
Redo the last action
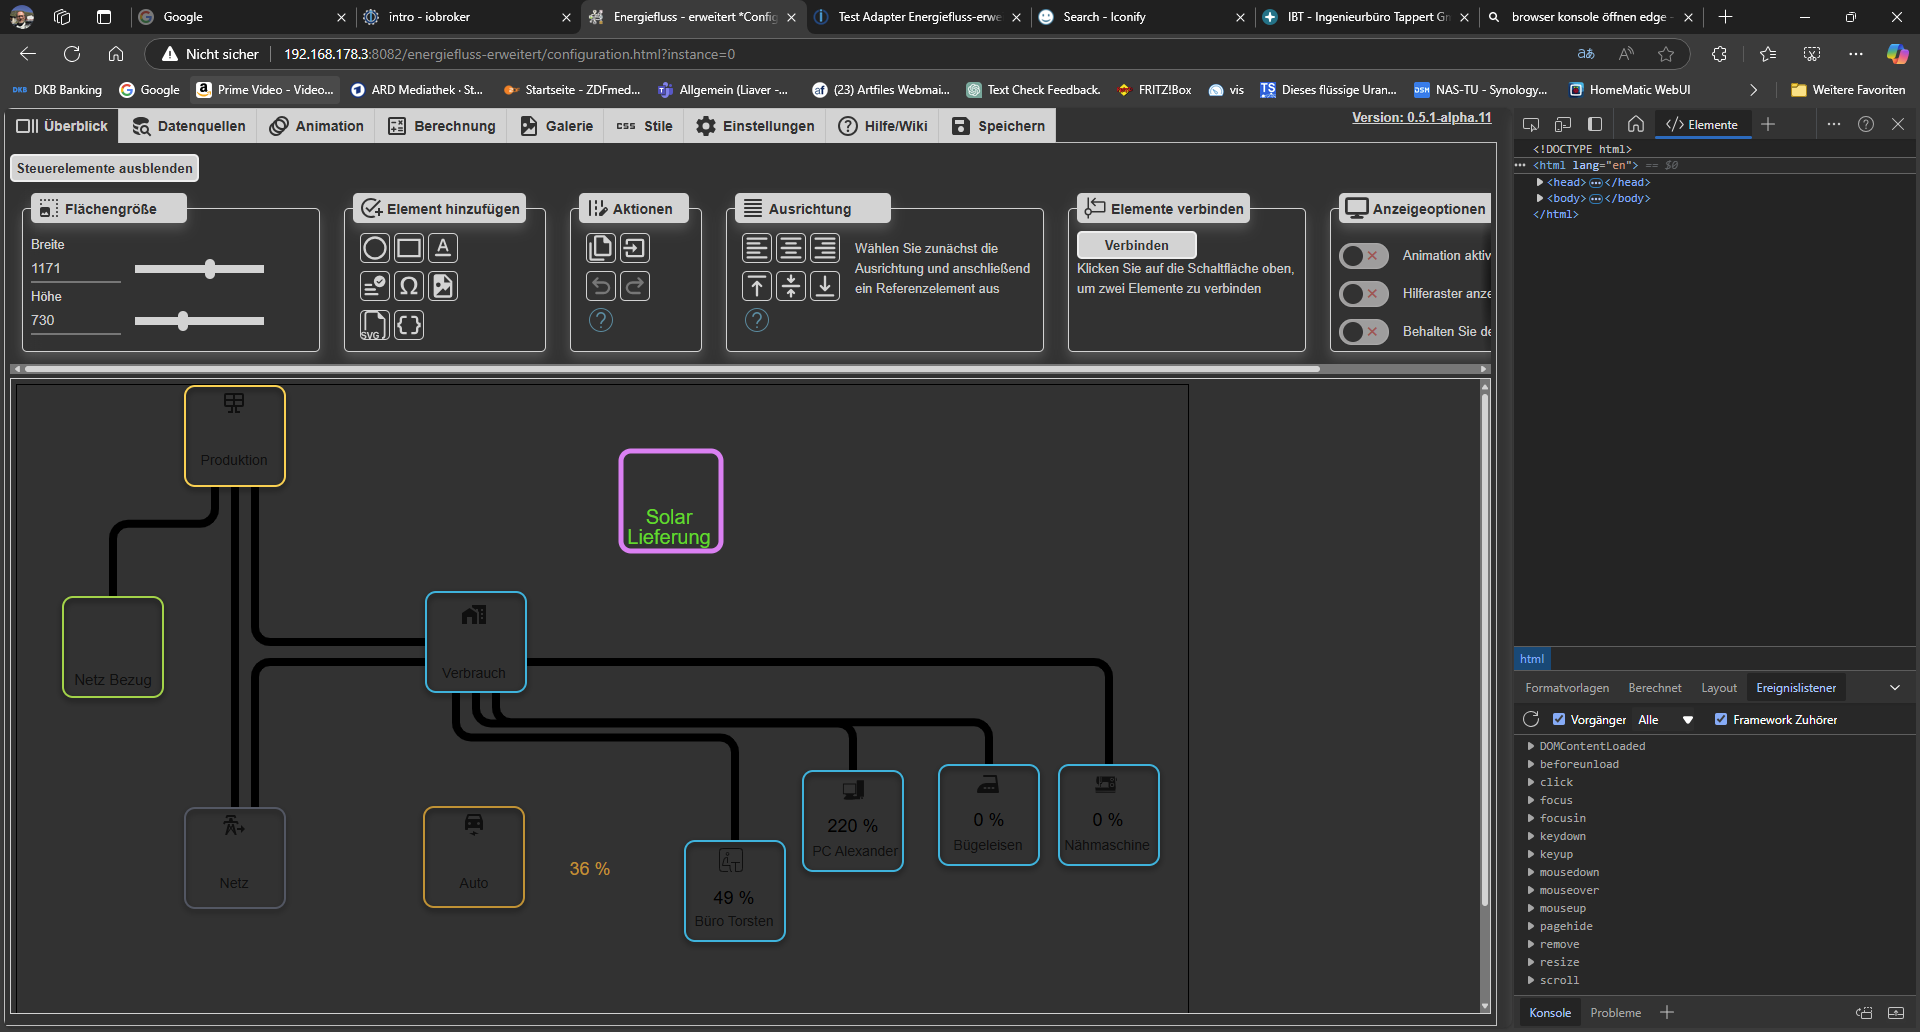point(635,286)
